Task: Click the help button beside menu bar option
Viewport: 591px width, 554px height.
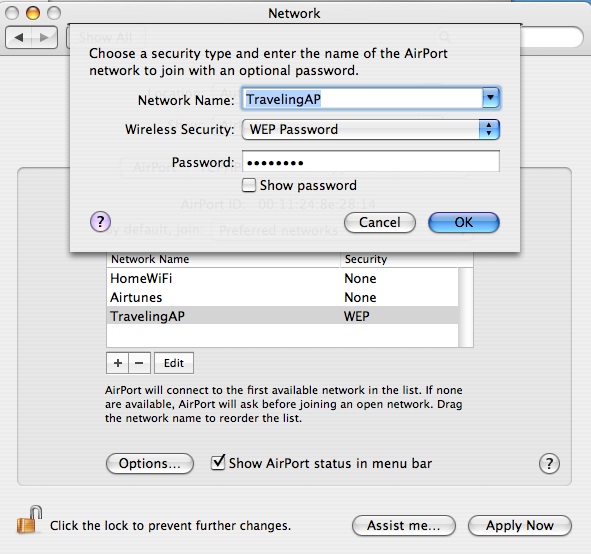Action: 549,464
